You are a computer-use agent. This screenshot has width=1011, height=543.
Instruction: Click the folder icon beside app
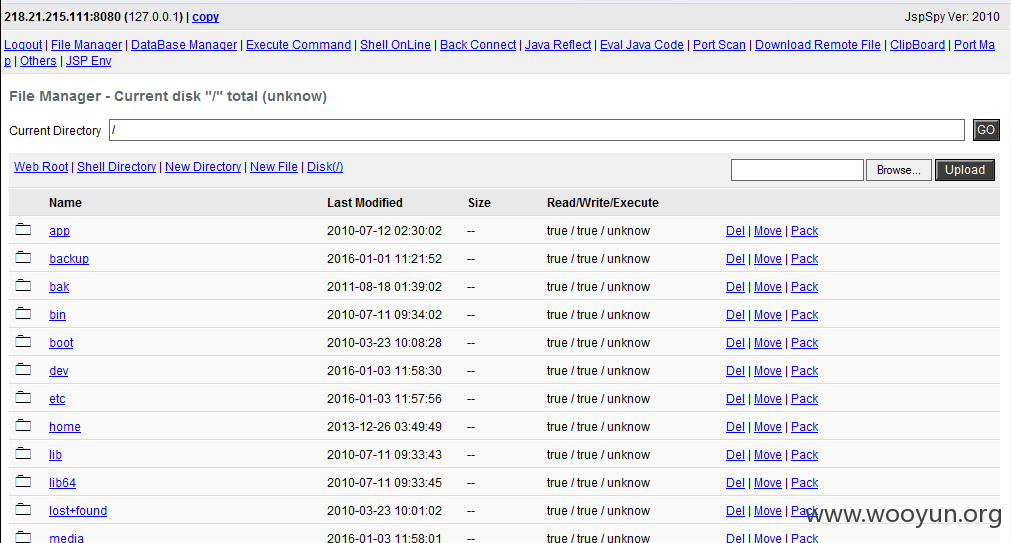pos(23,229)
